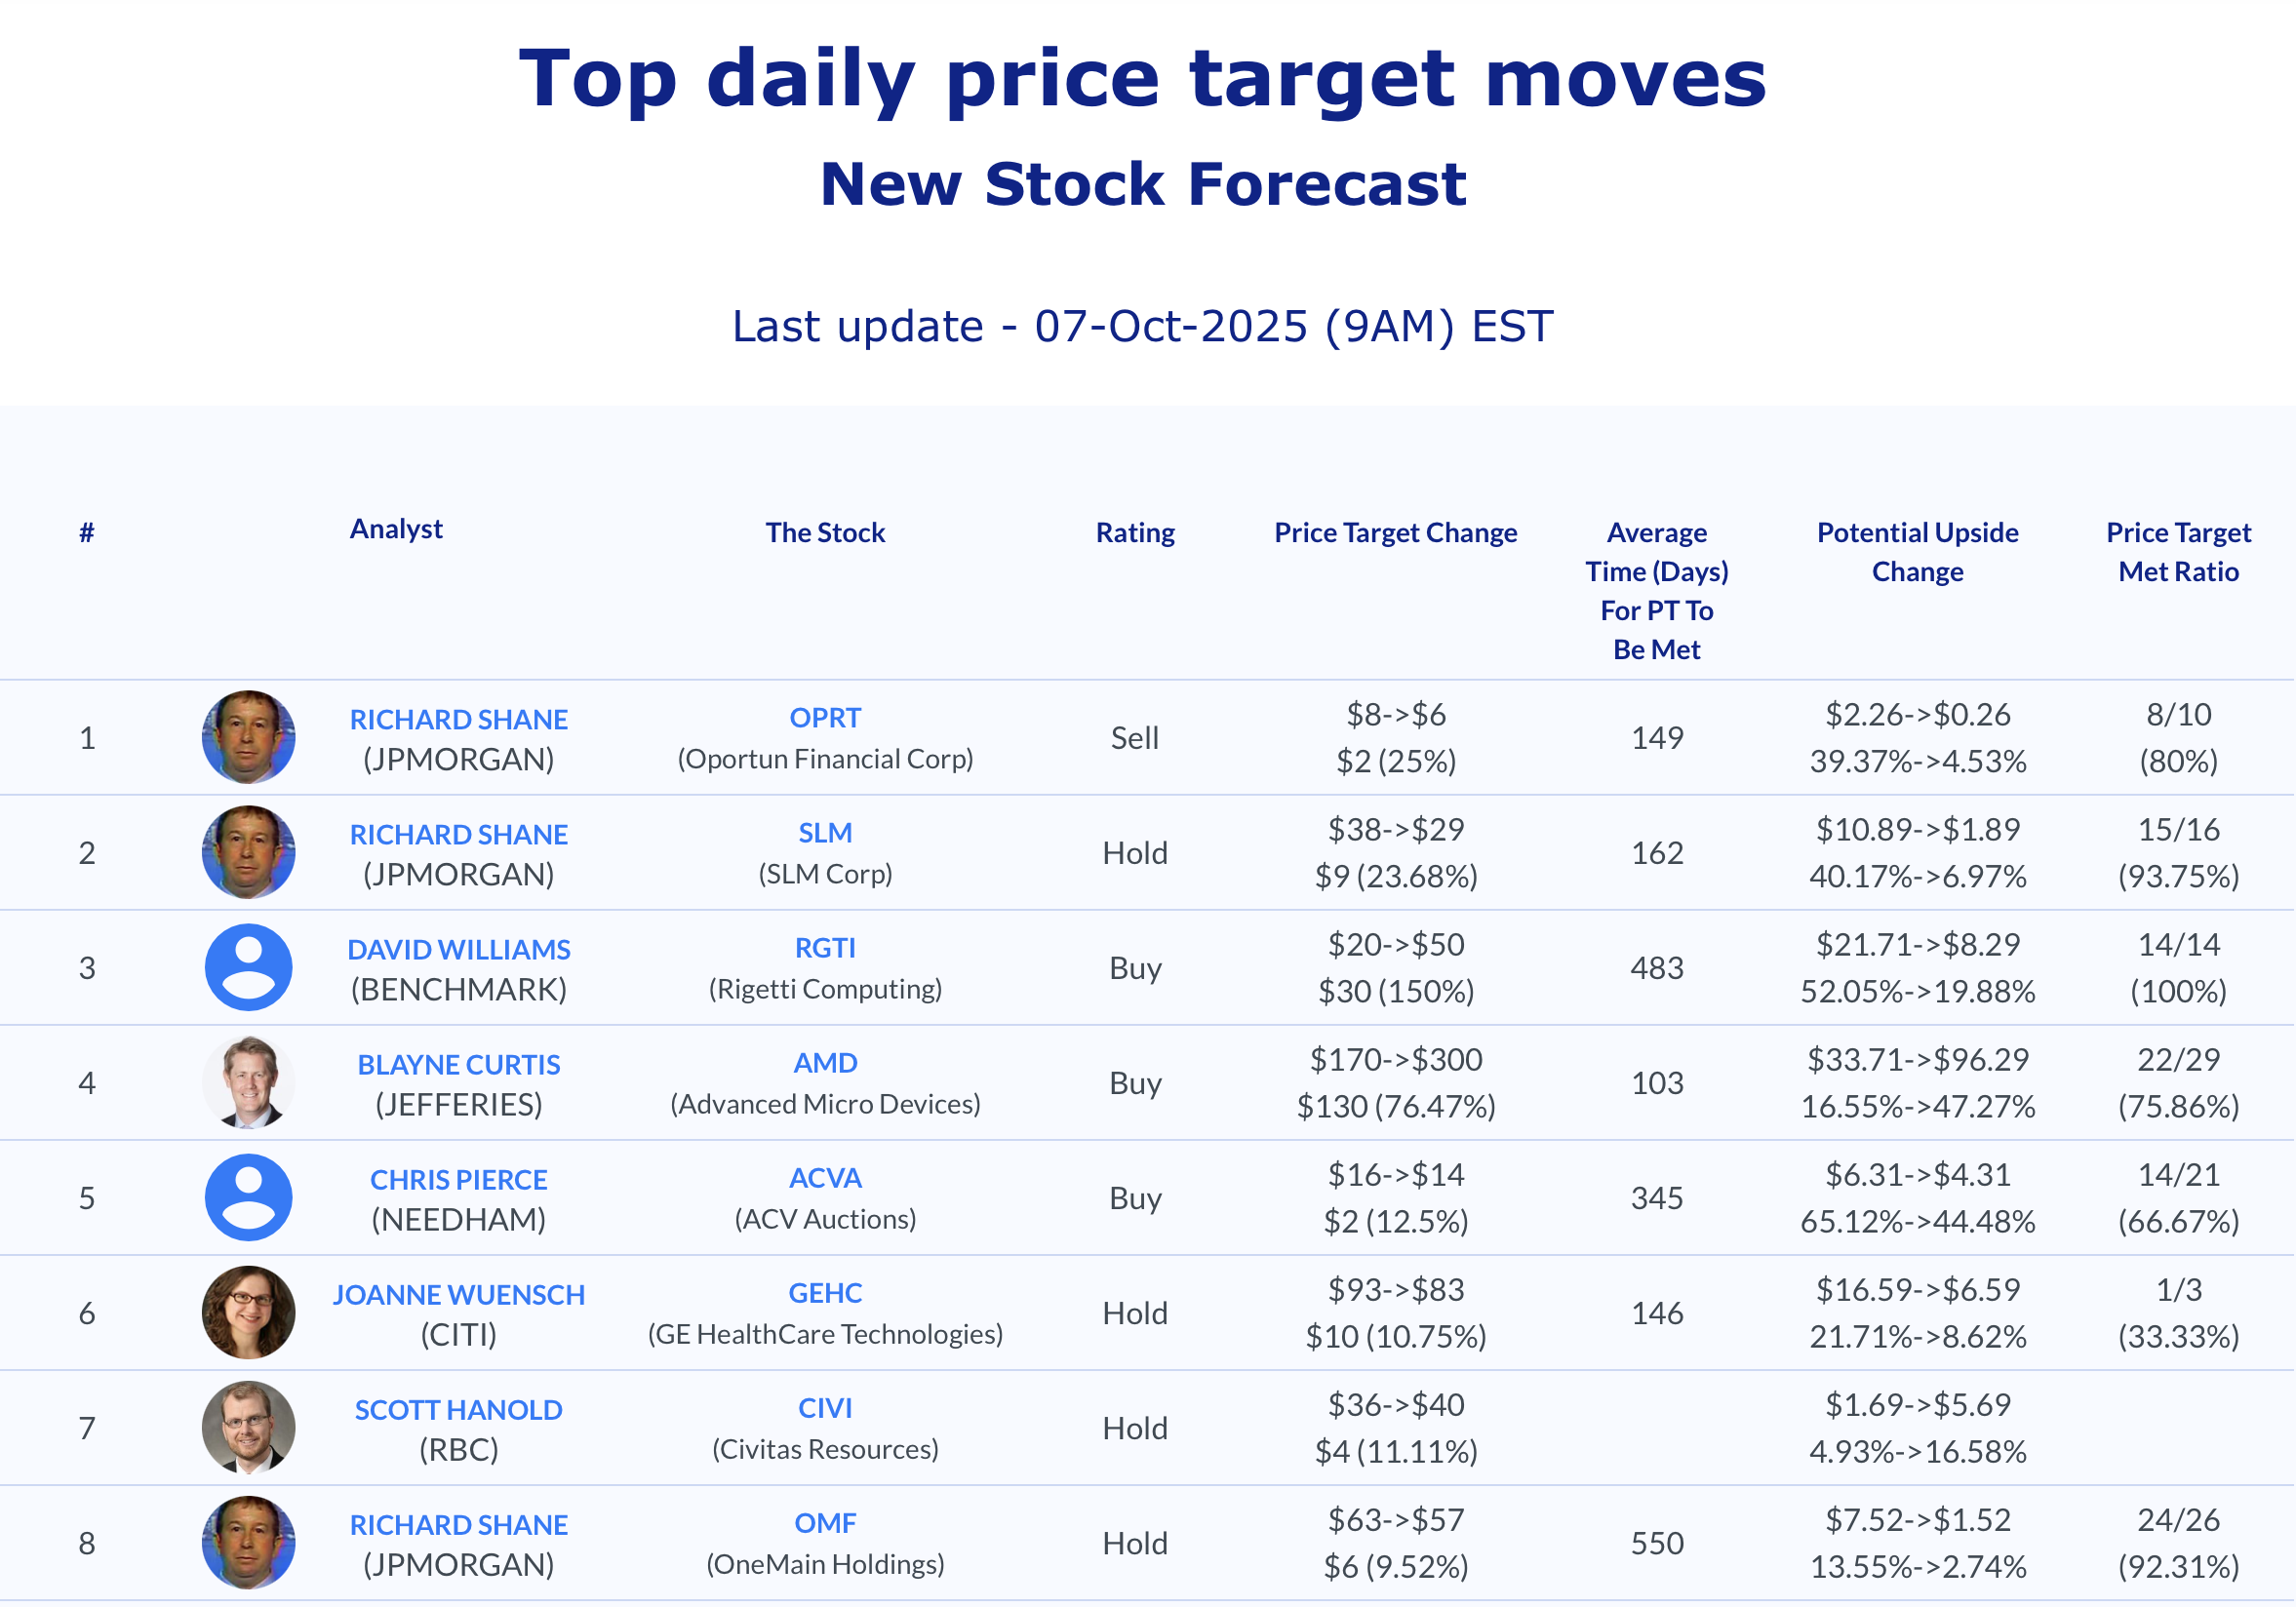The width and height of the screenshot is (2296, 1607).
Task: Open the RGTI ticker link
Action: click(825, 947)
